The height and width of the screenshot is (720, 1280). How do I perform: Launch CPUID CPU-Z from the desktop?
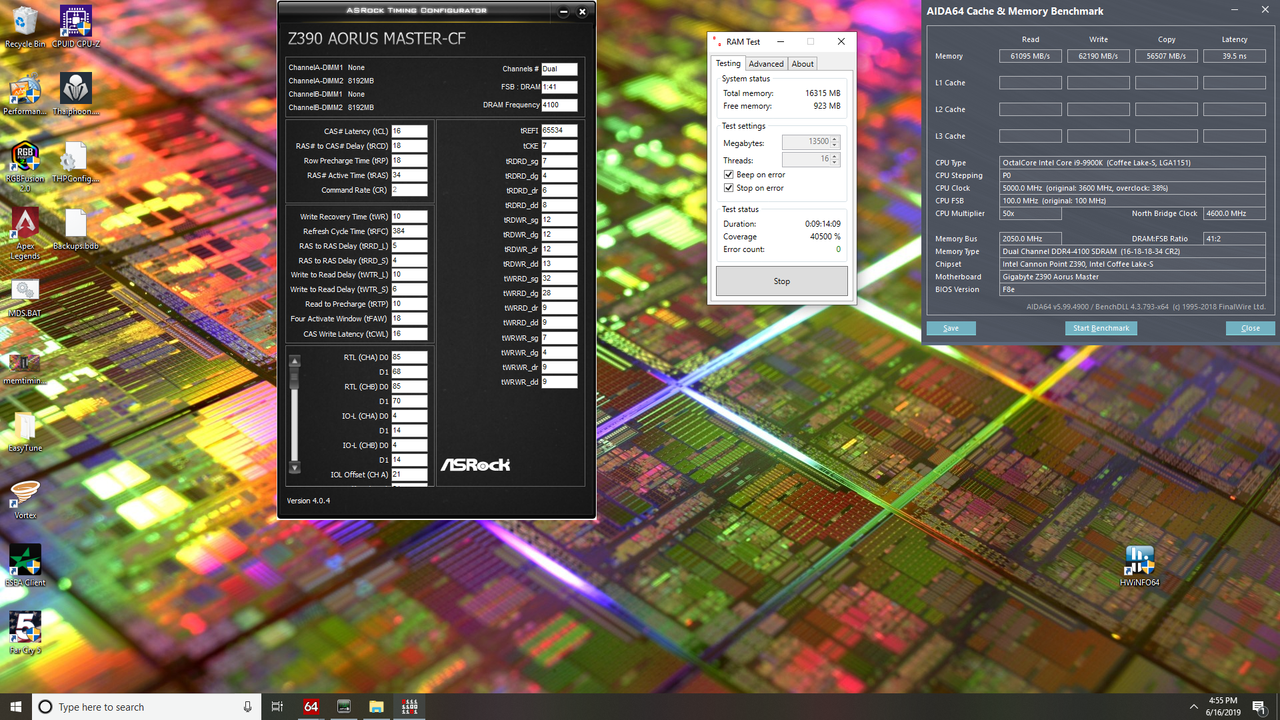point(75,20)
